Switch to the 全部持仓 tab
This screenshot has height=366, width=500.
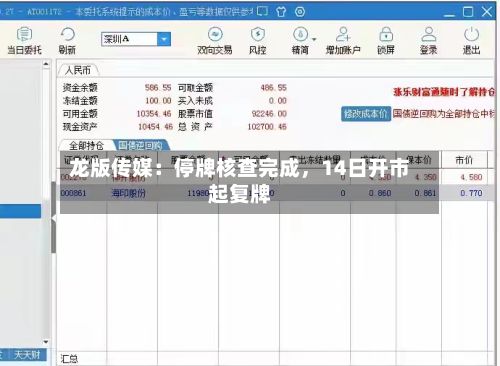tap(86, 145)
